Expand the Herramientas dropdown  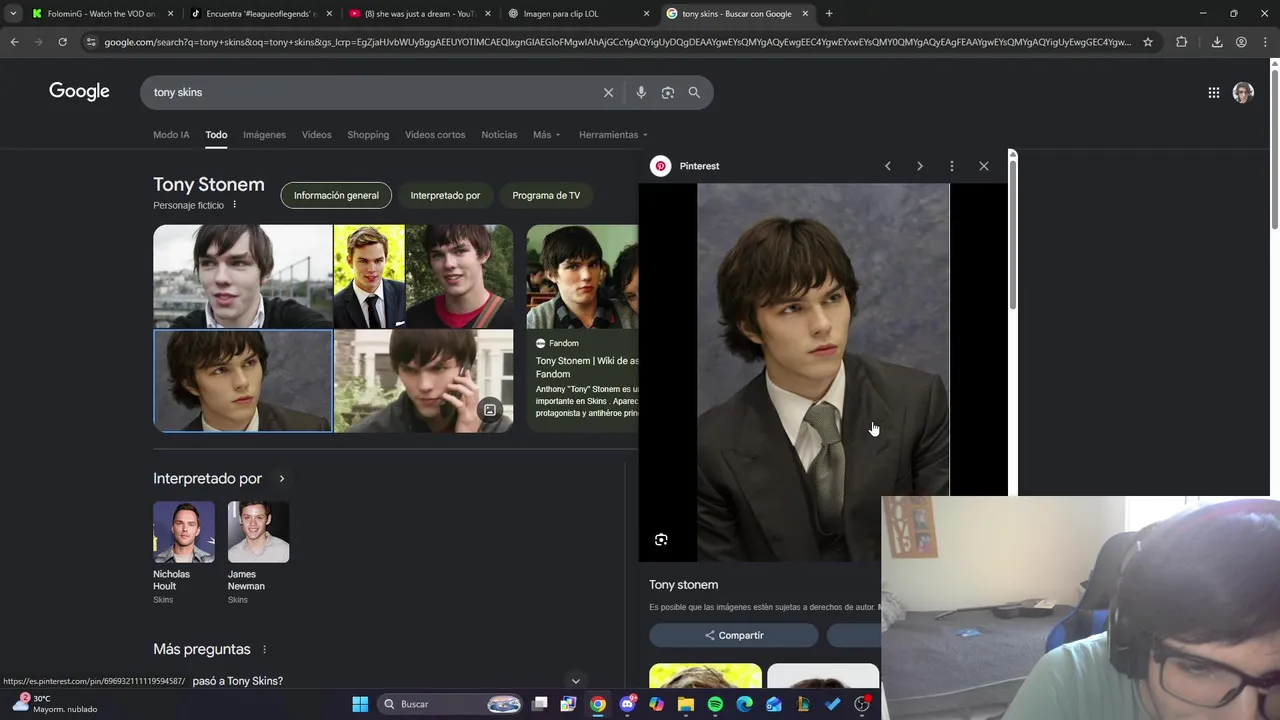(x=613, y=135)
